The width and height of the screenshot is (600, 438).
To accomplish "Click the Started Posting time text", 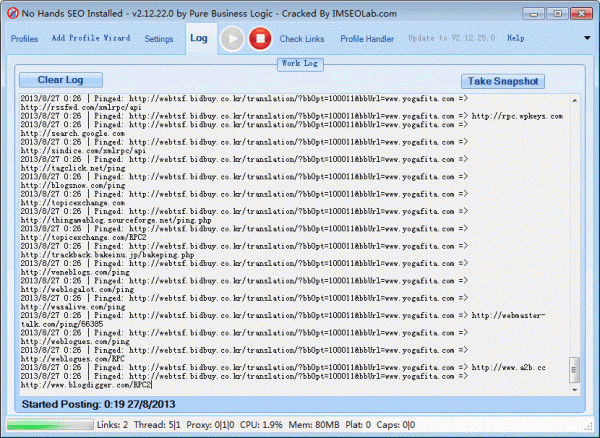I will (98, 404).
